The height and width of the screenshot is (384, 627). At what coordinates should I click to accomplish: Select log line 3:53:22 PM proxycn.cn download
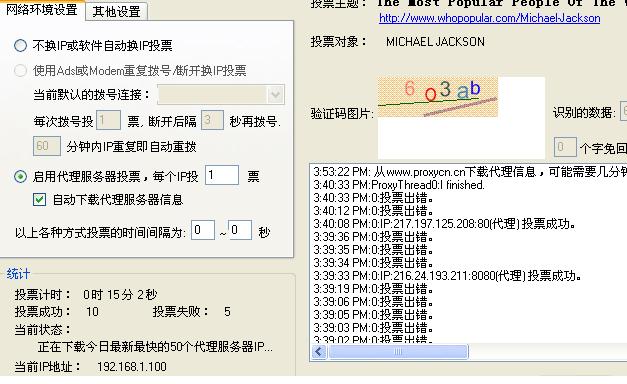[x=470, y=172]
